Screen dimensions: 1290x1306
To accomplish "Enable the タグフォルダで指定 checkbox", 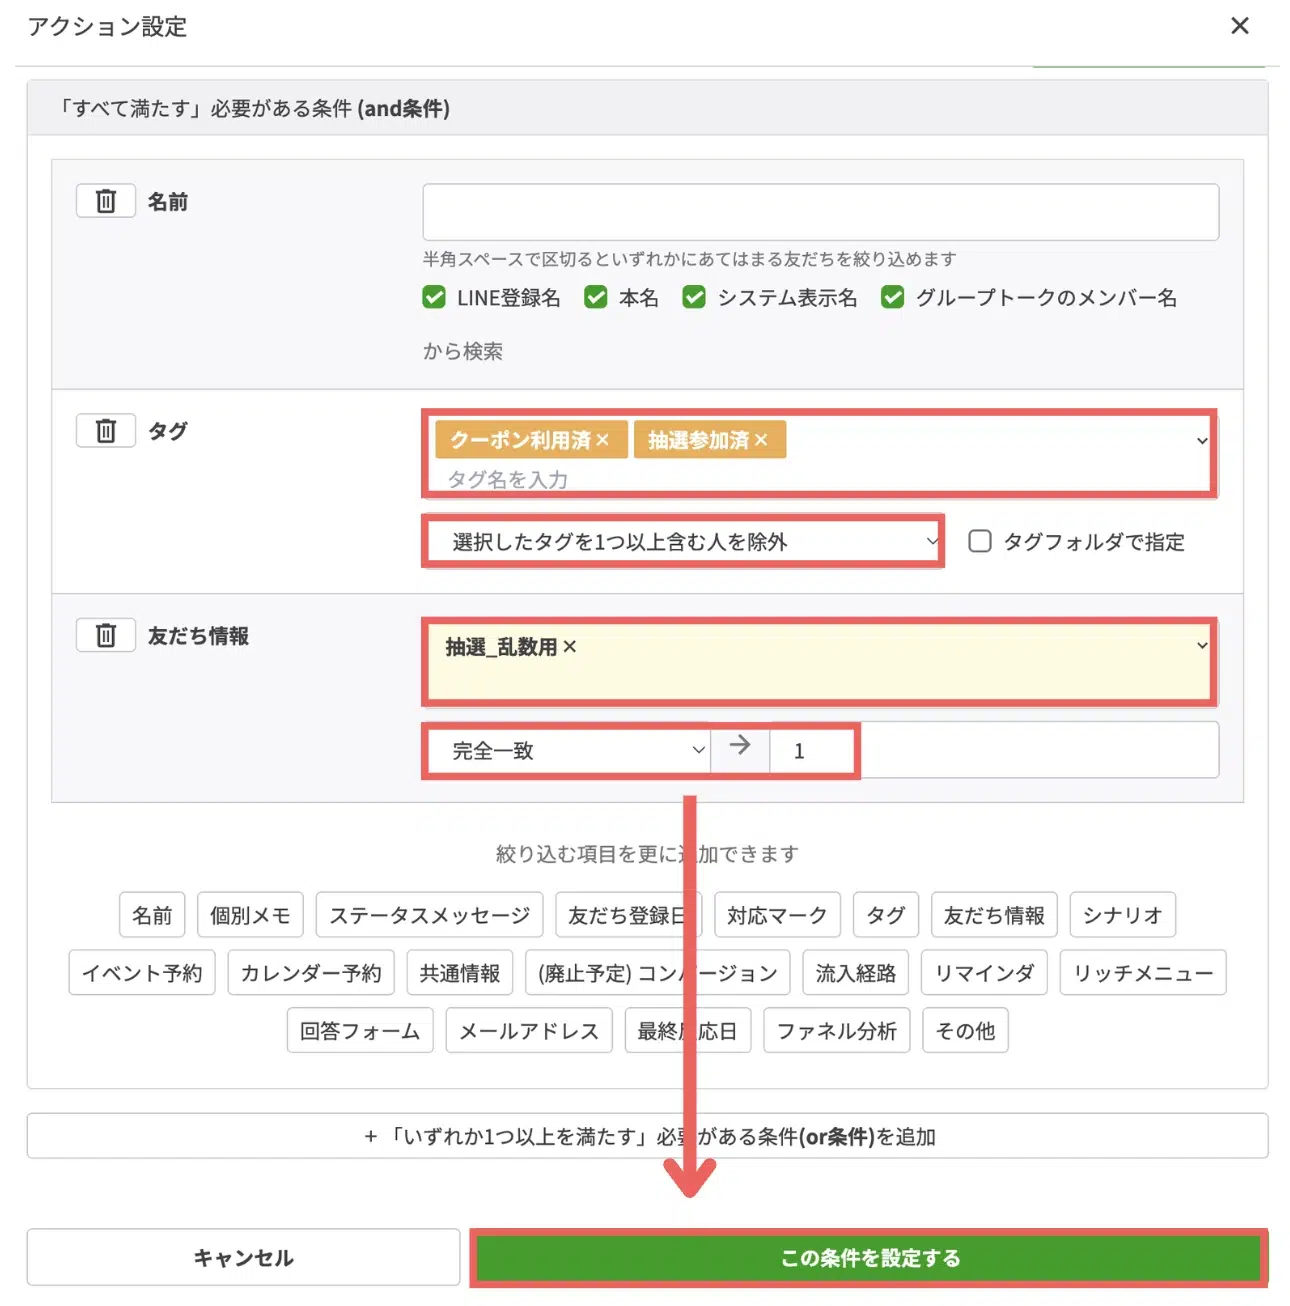I will tap(980, 541).
